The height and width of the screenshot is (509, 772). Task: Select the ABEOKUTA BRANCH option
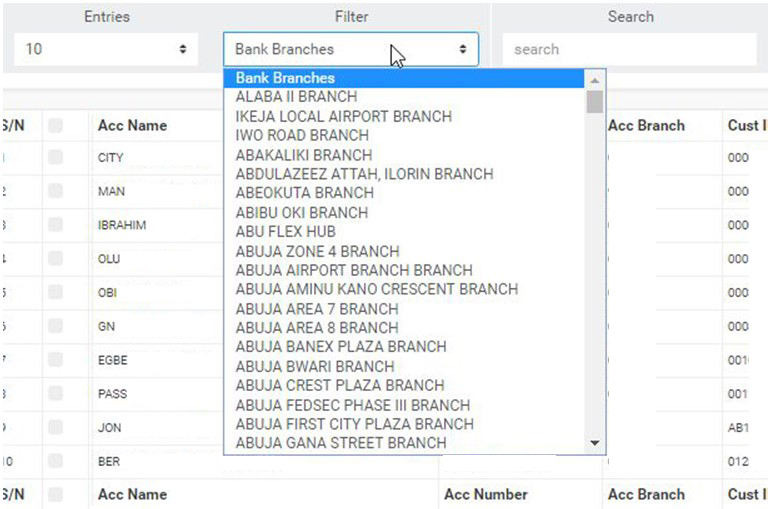tap(304, 193)
